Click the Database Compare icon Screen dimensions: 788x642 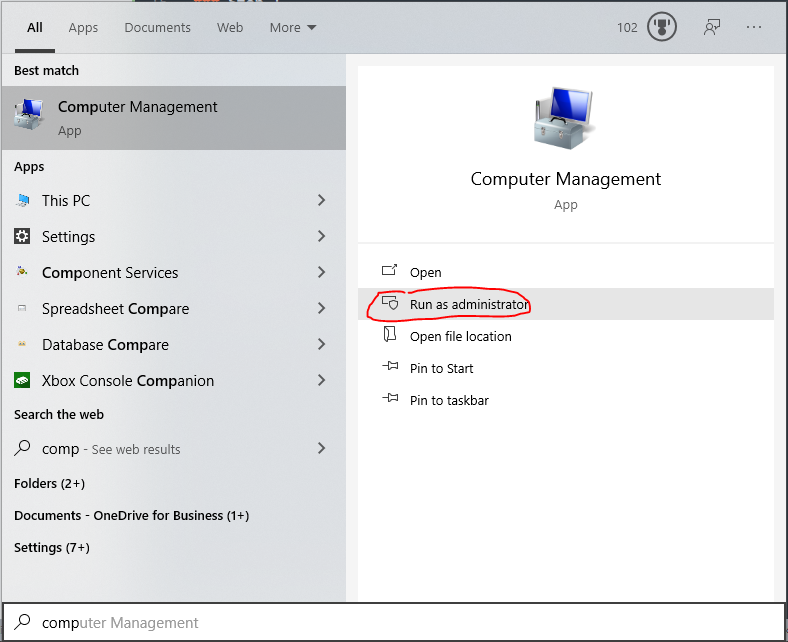tap(22, 344)
